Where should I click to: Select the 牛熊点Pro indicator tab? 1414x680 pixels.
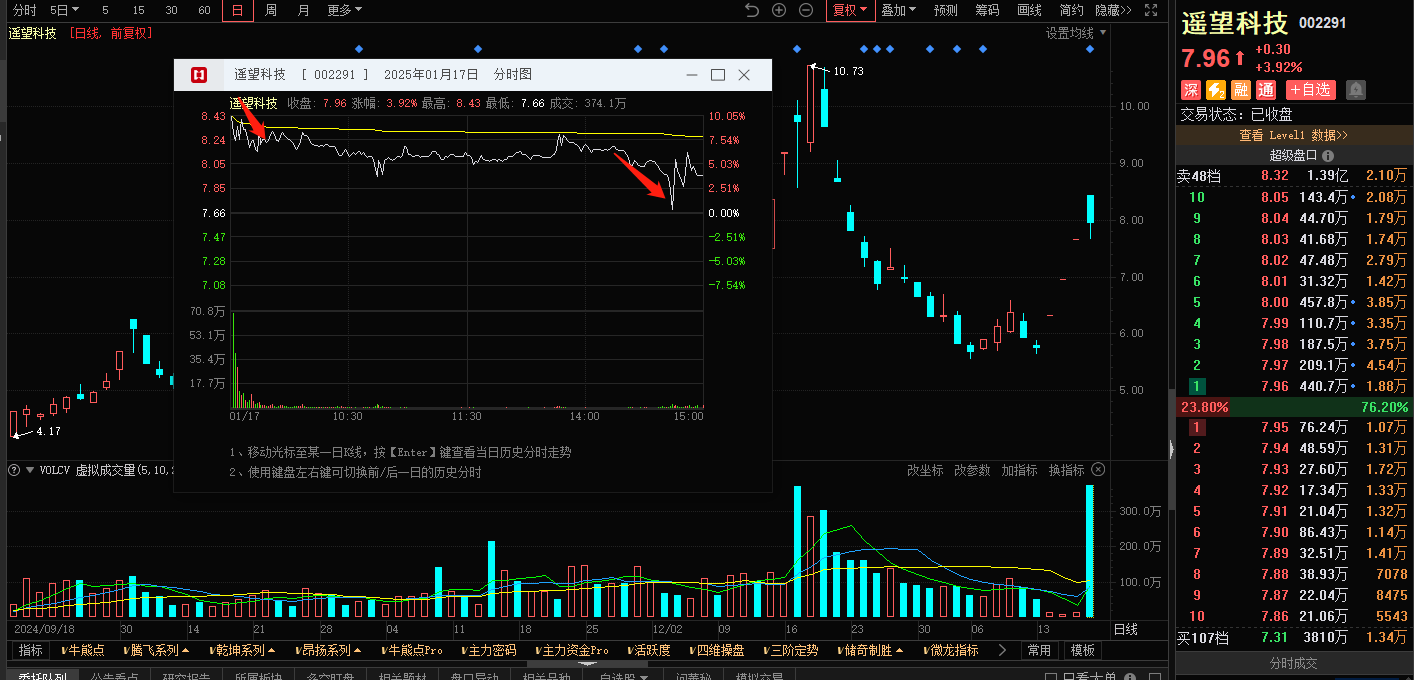pos(411,650)
